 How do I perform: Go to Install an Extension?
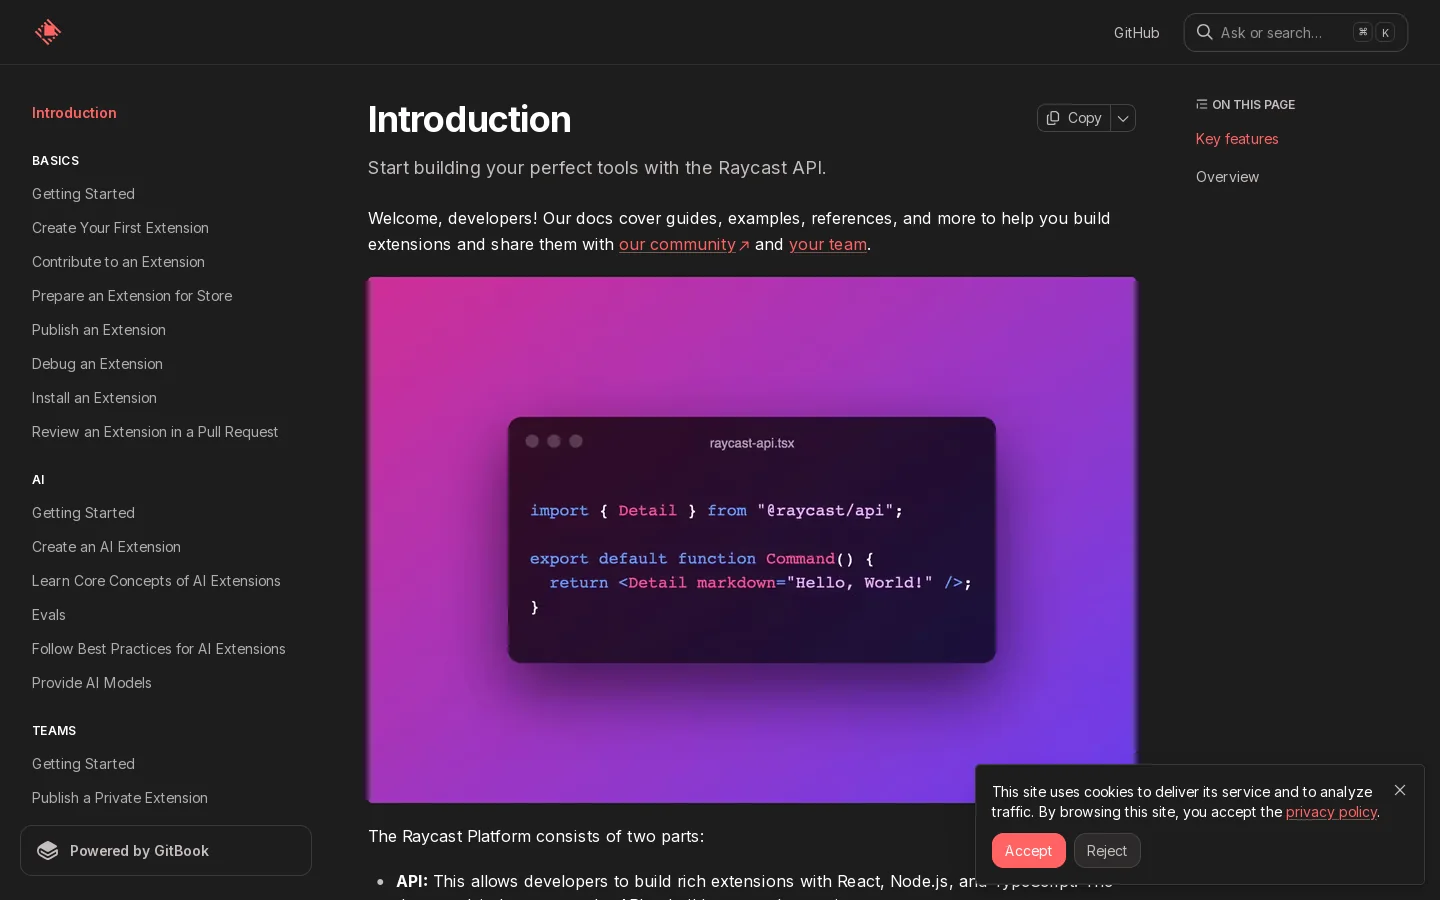tap(94, 398)
